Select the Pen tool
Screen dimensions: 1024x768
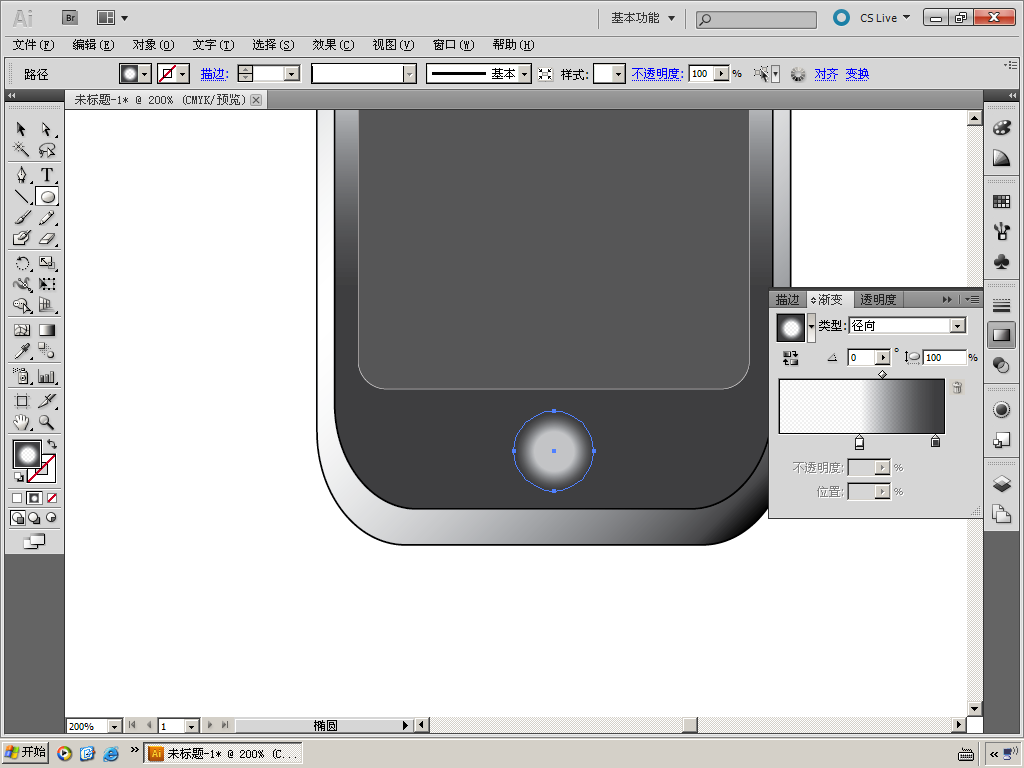tap(21, 175)
